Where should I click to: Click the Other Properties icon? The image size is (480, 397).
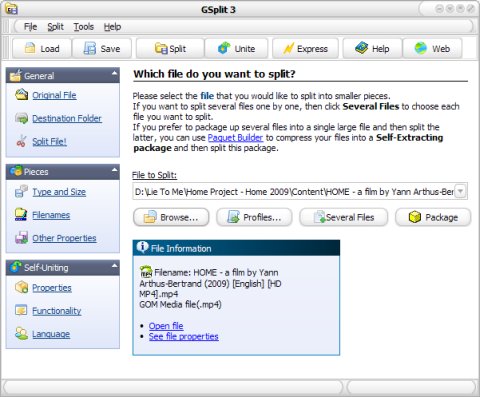coord(21,238)
